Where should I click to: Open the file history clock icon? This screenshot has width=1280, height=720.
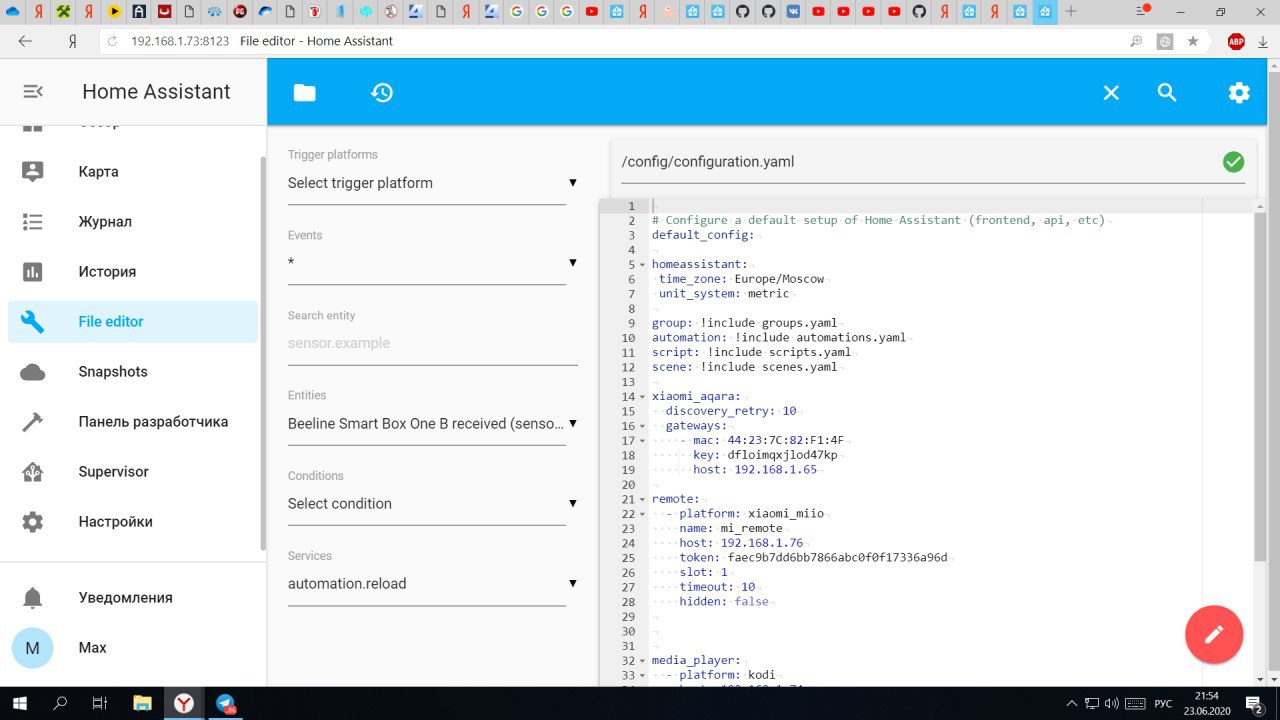point(381,92)
